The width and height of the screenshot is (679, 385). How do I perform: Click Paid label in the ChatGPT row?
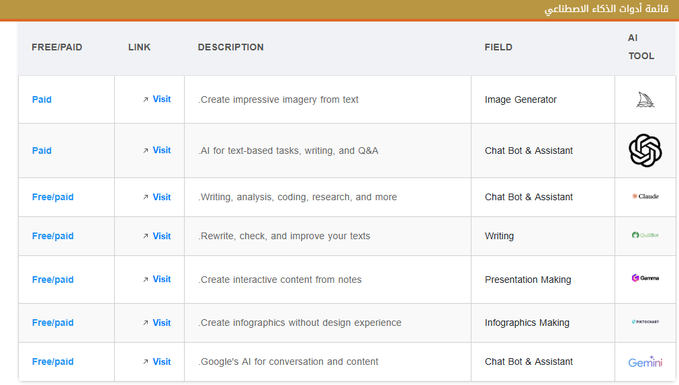[42, 151]
